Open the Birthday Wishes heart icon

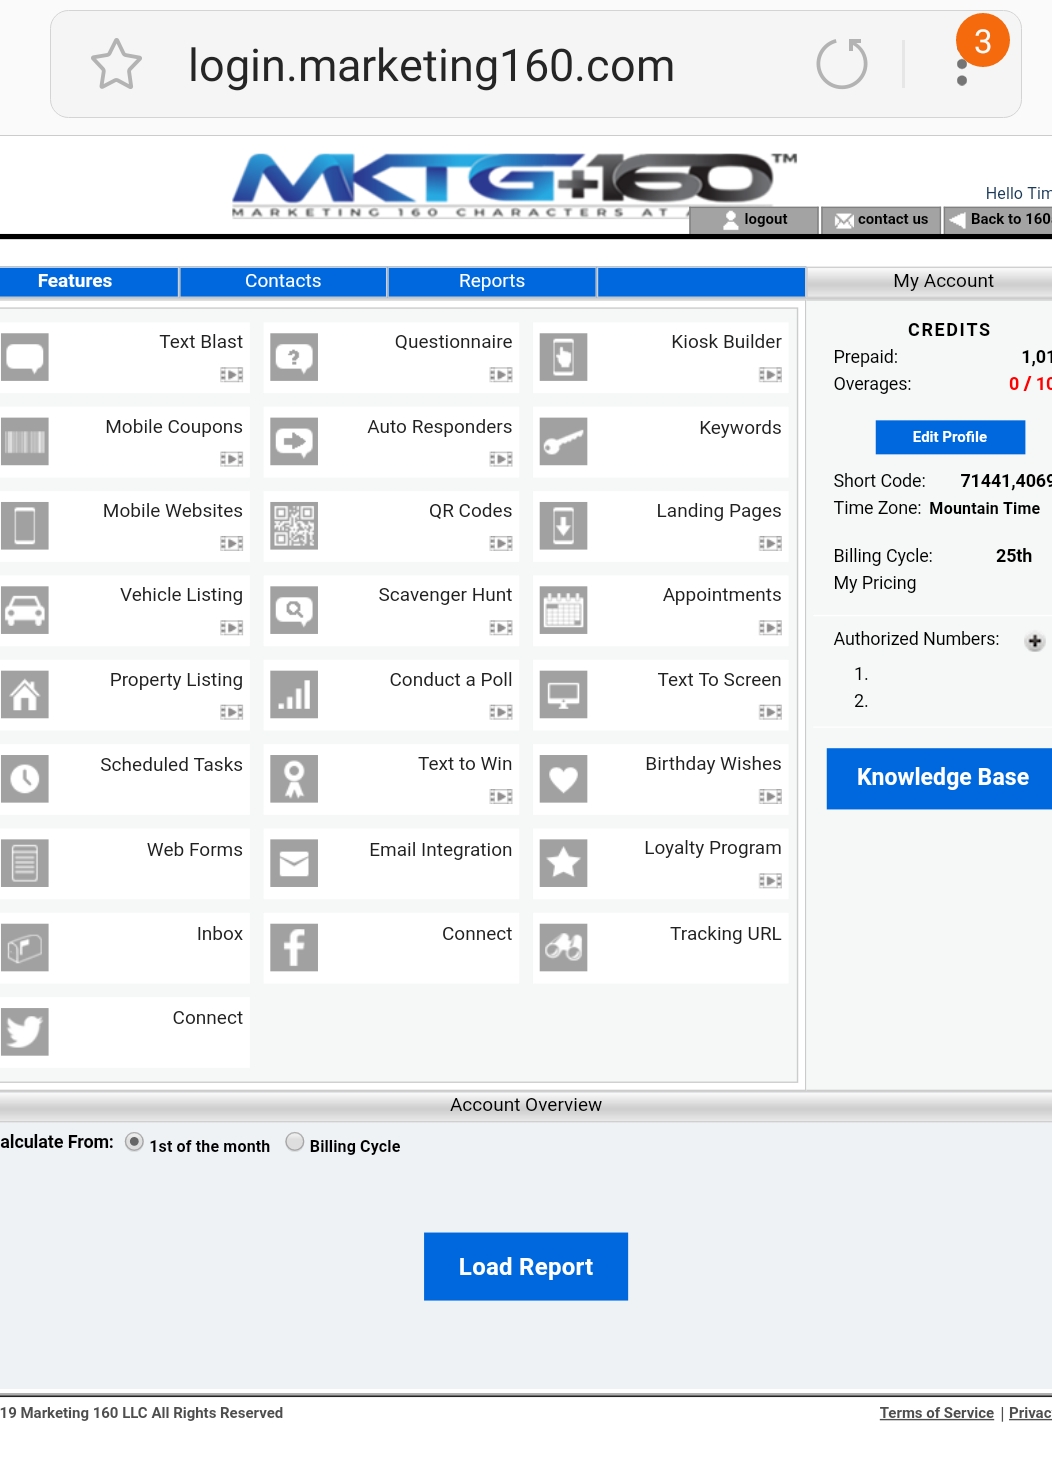[x=563, y=779]
